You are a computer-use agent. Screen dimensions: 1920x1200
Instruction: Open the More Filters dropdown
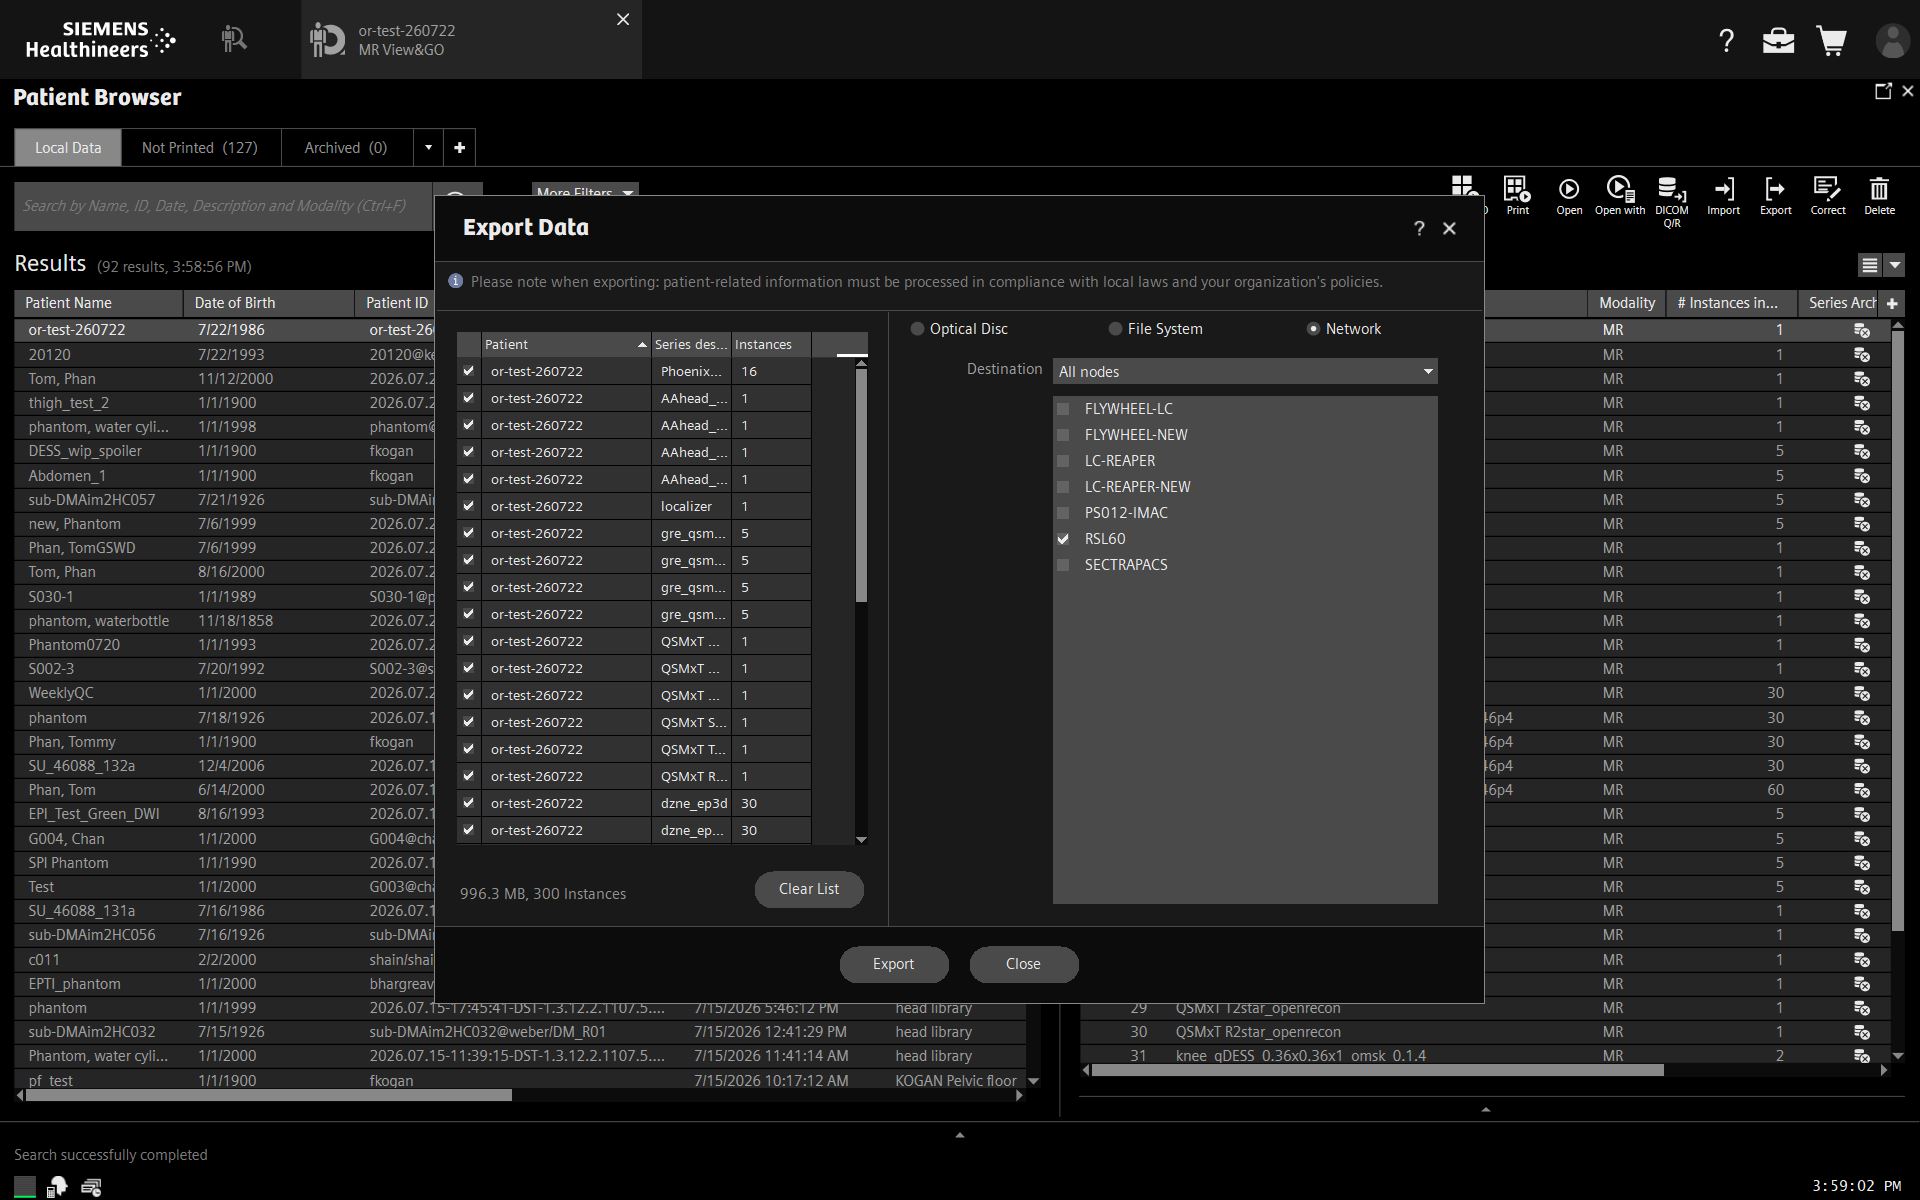click(584, 191)
